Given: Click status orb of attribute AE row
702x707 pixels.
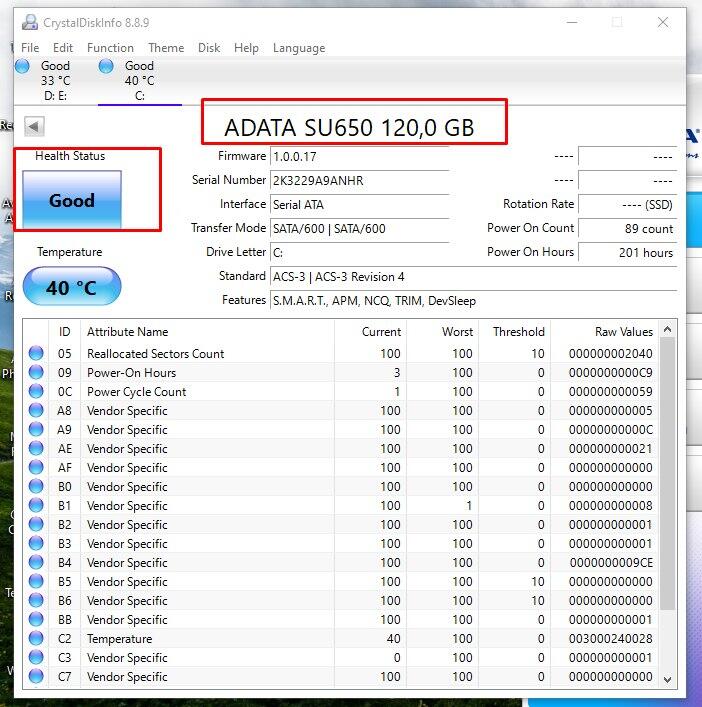Looking at the screenshot, I should (36, 448).
